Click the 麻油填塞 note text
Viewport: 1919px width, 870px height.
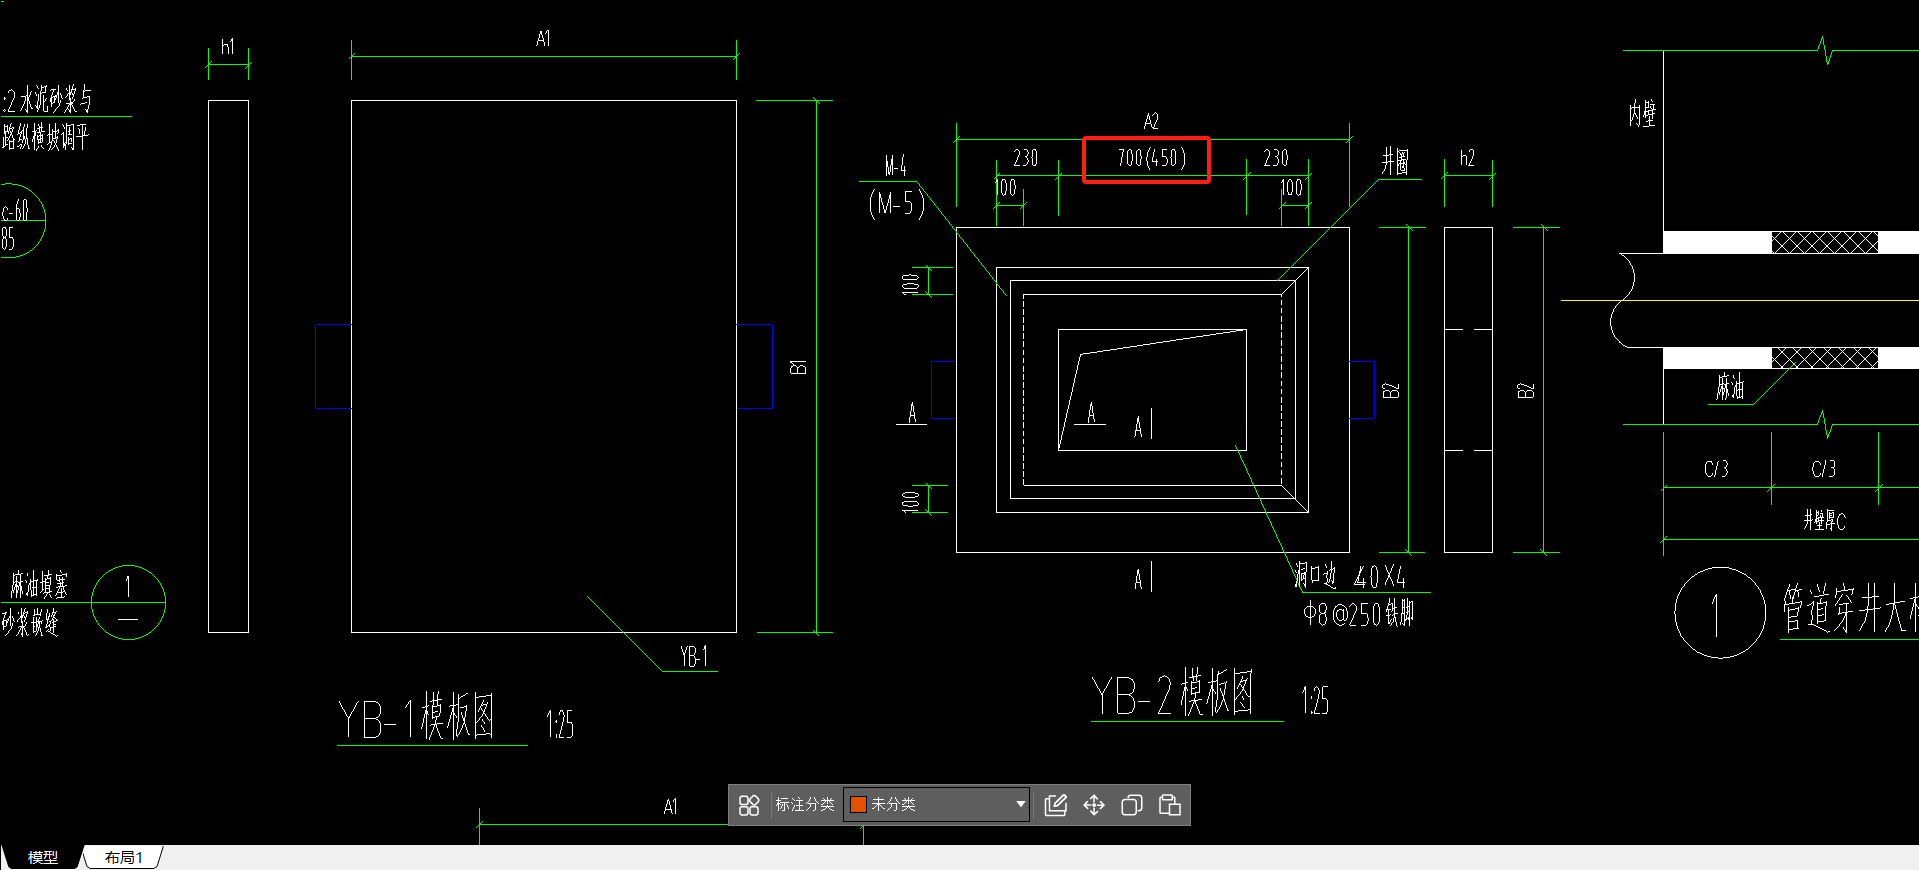click(x=39, y=585)
